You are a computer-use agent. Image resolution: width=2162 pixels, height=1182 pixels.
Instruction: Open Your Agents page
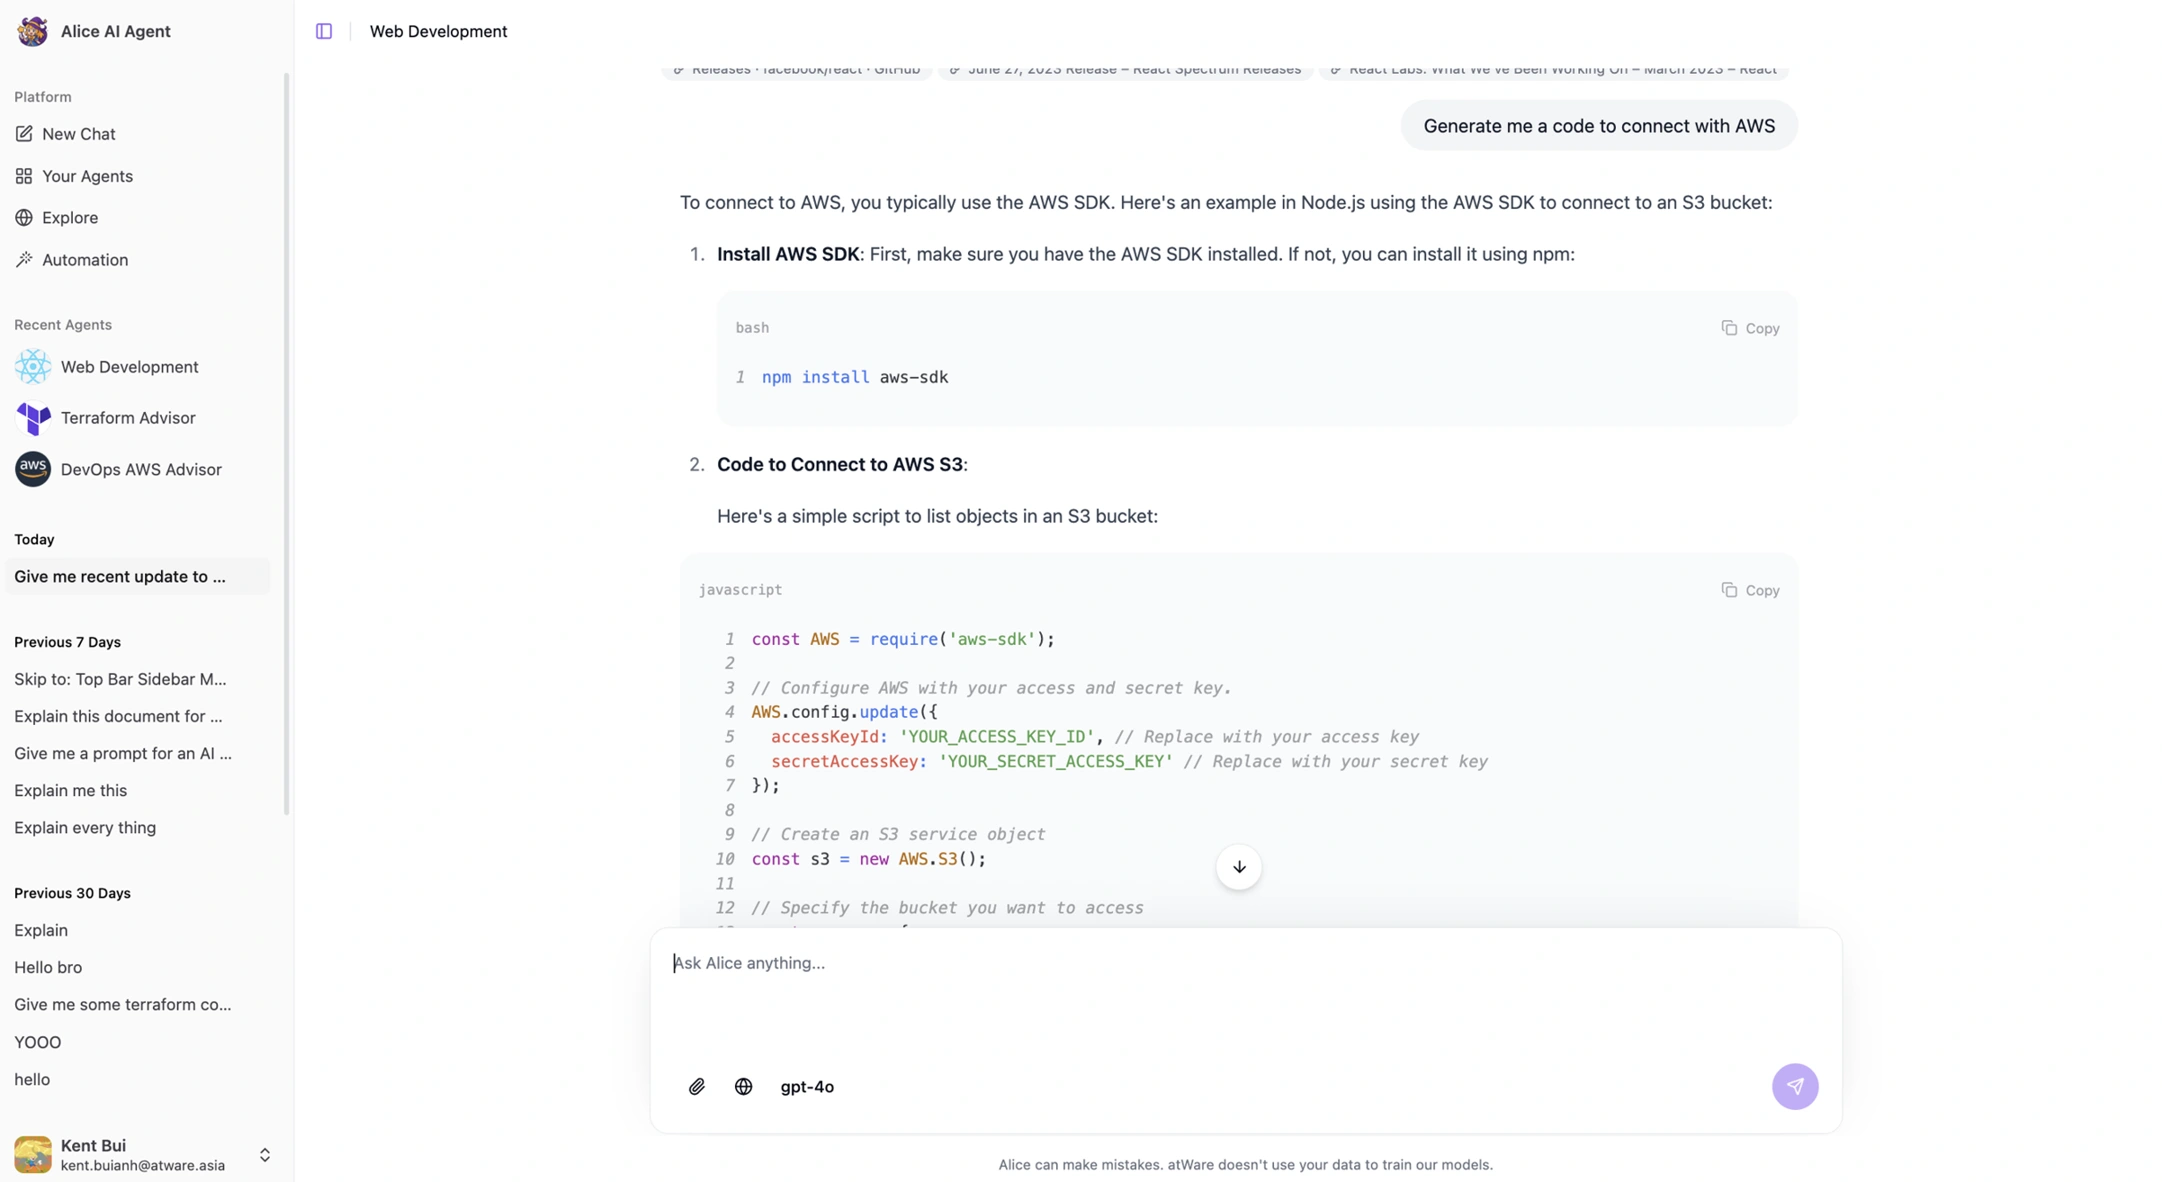[87, 176]
